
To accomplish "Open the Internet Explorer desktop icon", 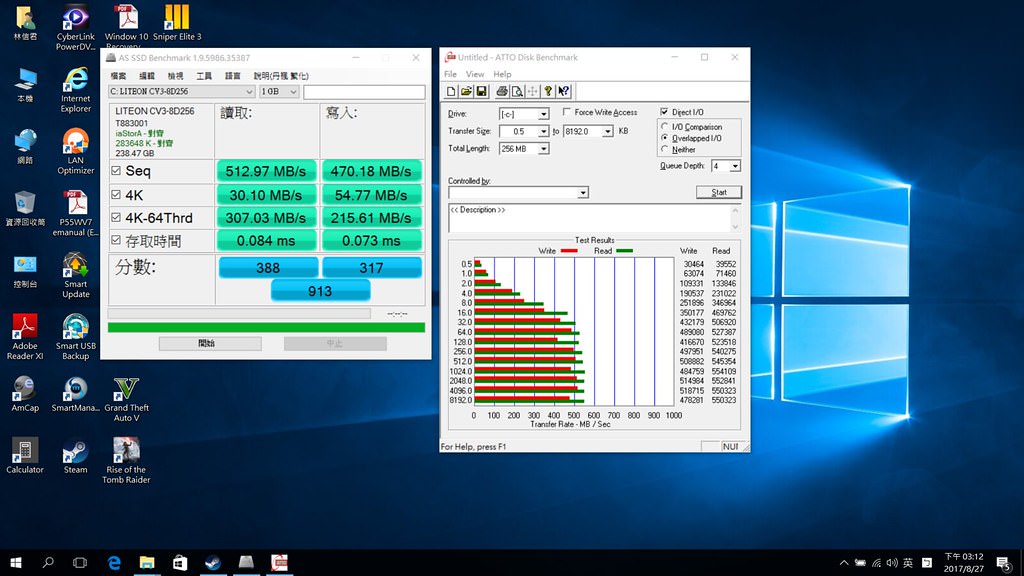I will point(75,89).
